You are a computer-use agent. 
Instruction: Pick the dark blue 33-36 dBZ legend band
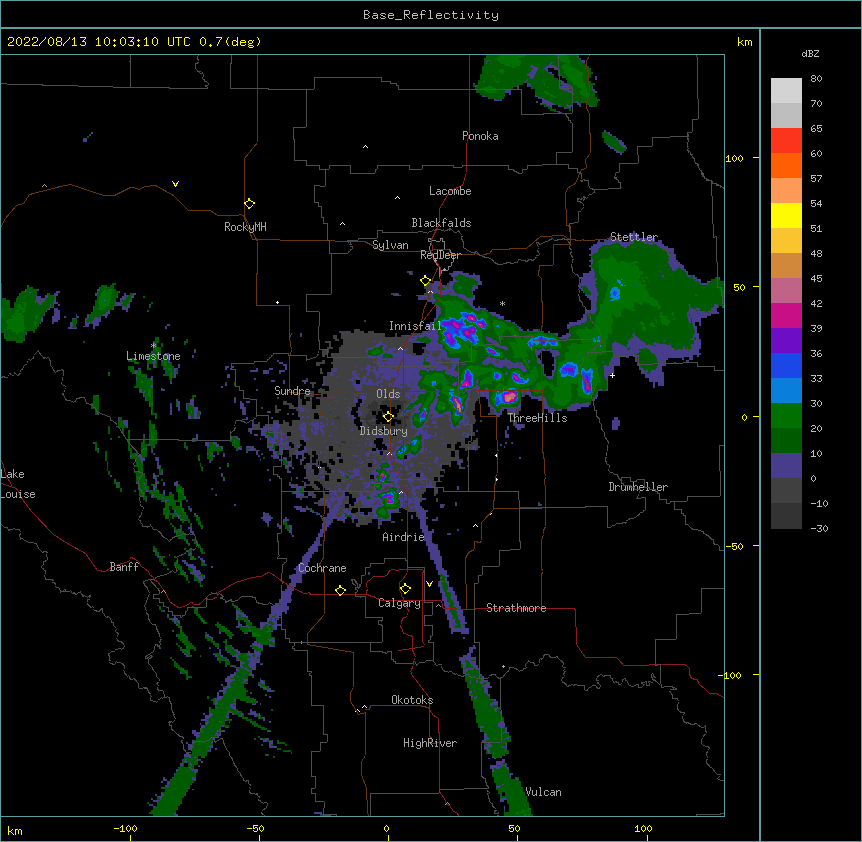[x=786, y=365]
